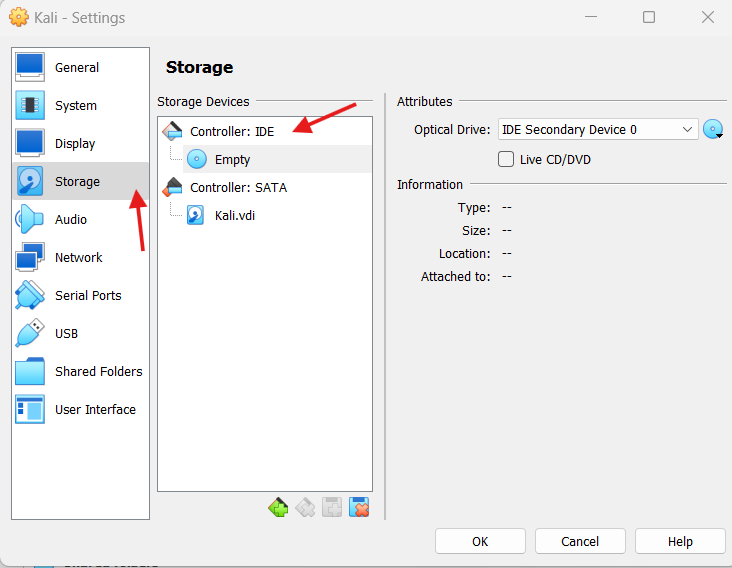
Task: Open Shared Folders settings
Action: [80, 372]
